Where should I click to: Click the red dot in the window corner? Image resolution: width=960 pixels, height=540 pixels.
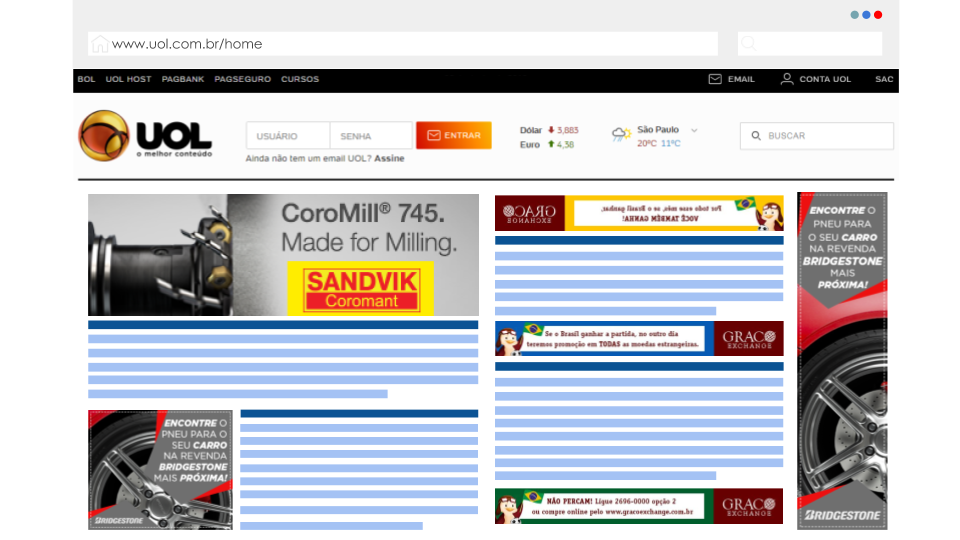[878, 15]
